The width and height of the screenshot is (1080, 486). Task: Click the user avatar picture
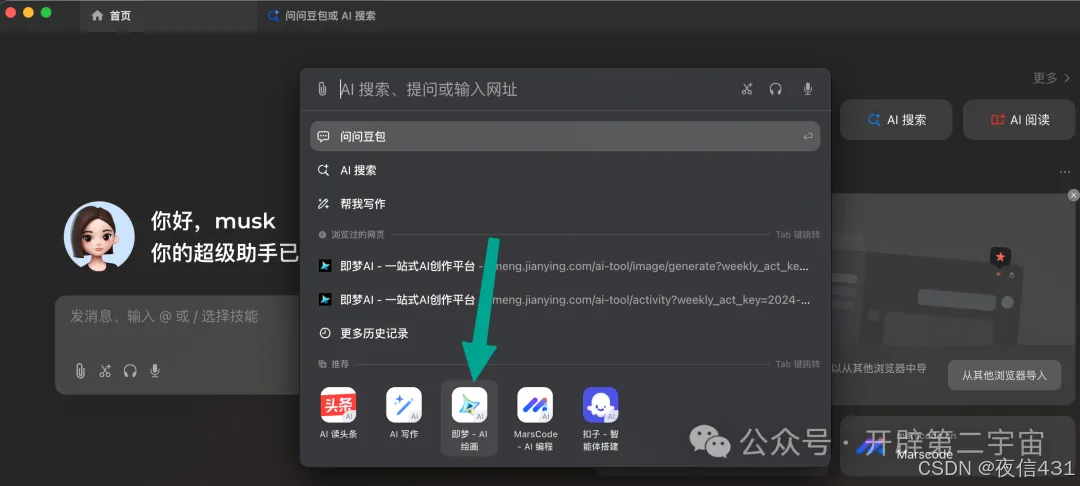[x=99, y=236]
